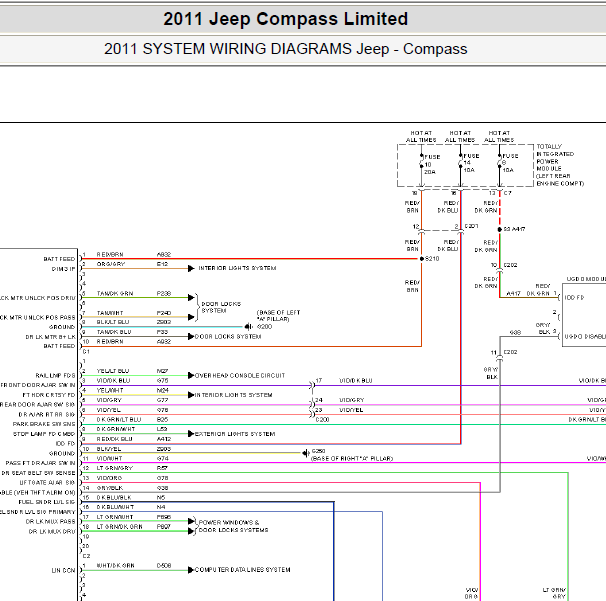This screenshot has width=606, height=601.
Task: Click the 'DR SEAT BELT SW SENSE' pin name
Action: point(38,473)
